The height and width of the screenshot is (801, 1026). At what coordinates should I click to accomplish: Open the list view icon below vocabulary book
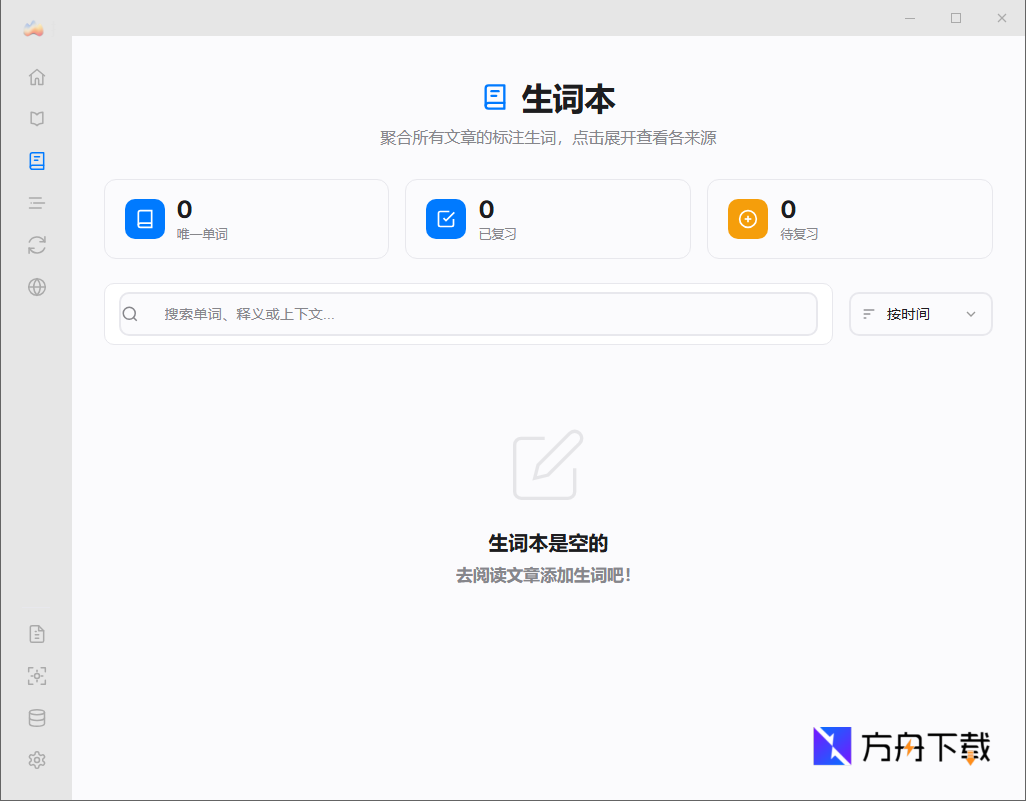[36, 202]
